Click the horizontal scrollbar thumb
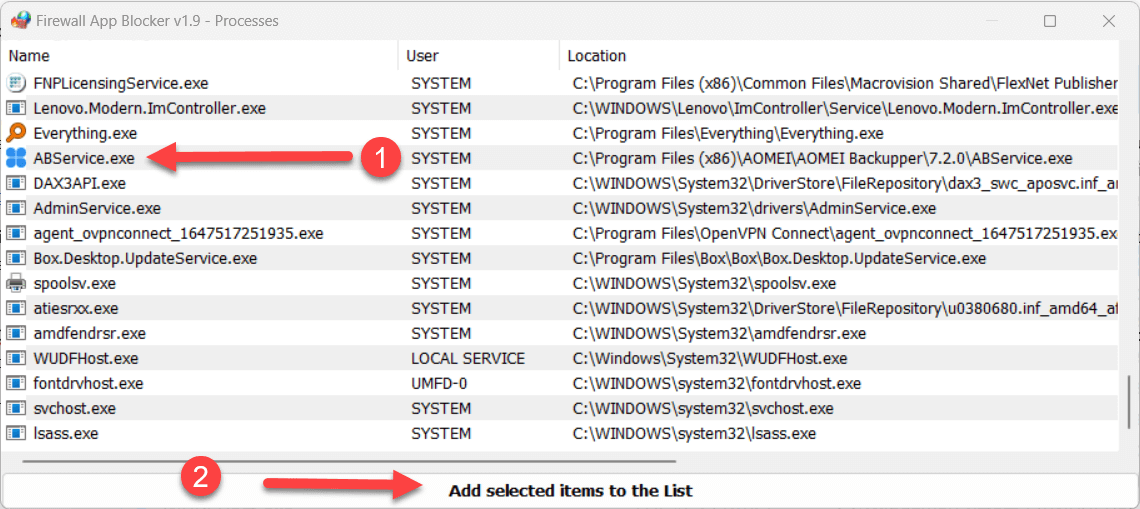The height and width of the screenshot is (509, 1140). [x=349, y=461]
